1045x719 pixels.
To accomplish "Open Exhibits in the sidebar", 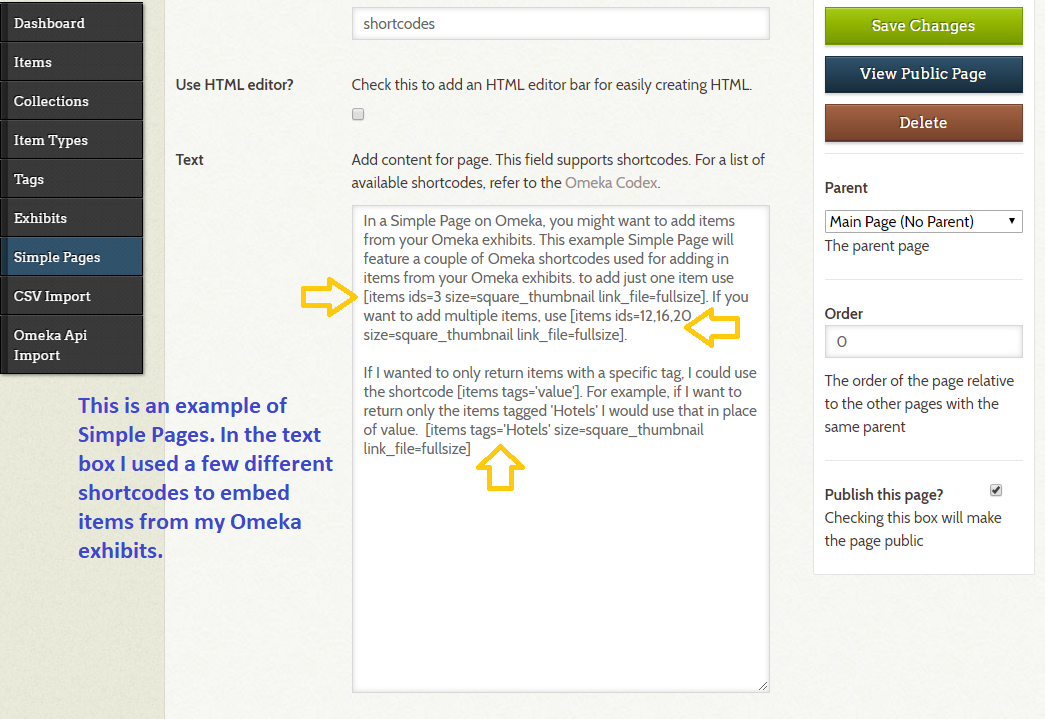I will tap(71, 218).
